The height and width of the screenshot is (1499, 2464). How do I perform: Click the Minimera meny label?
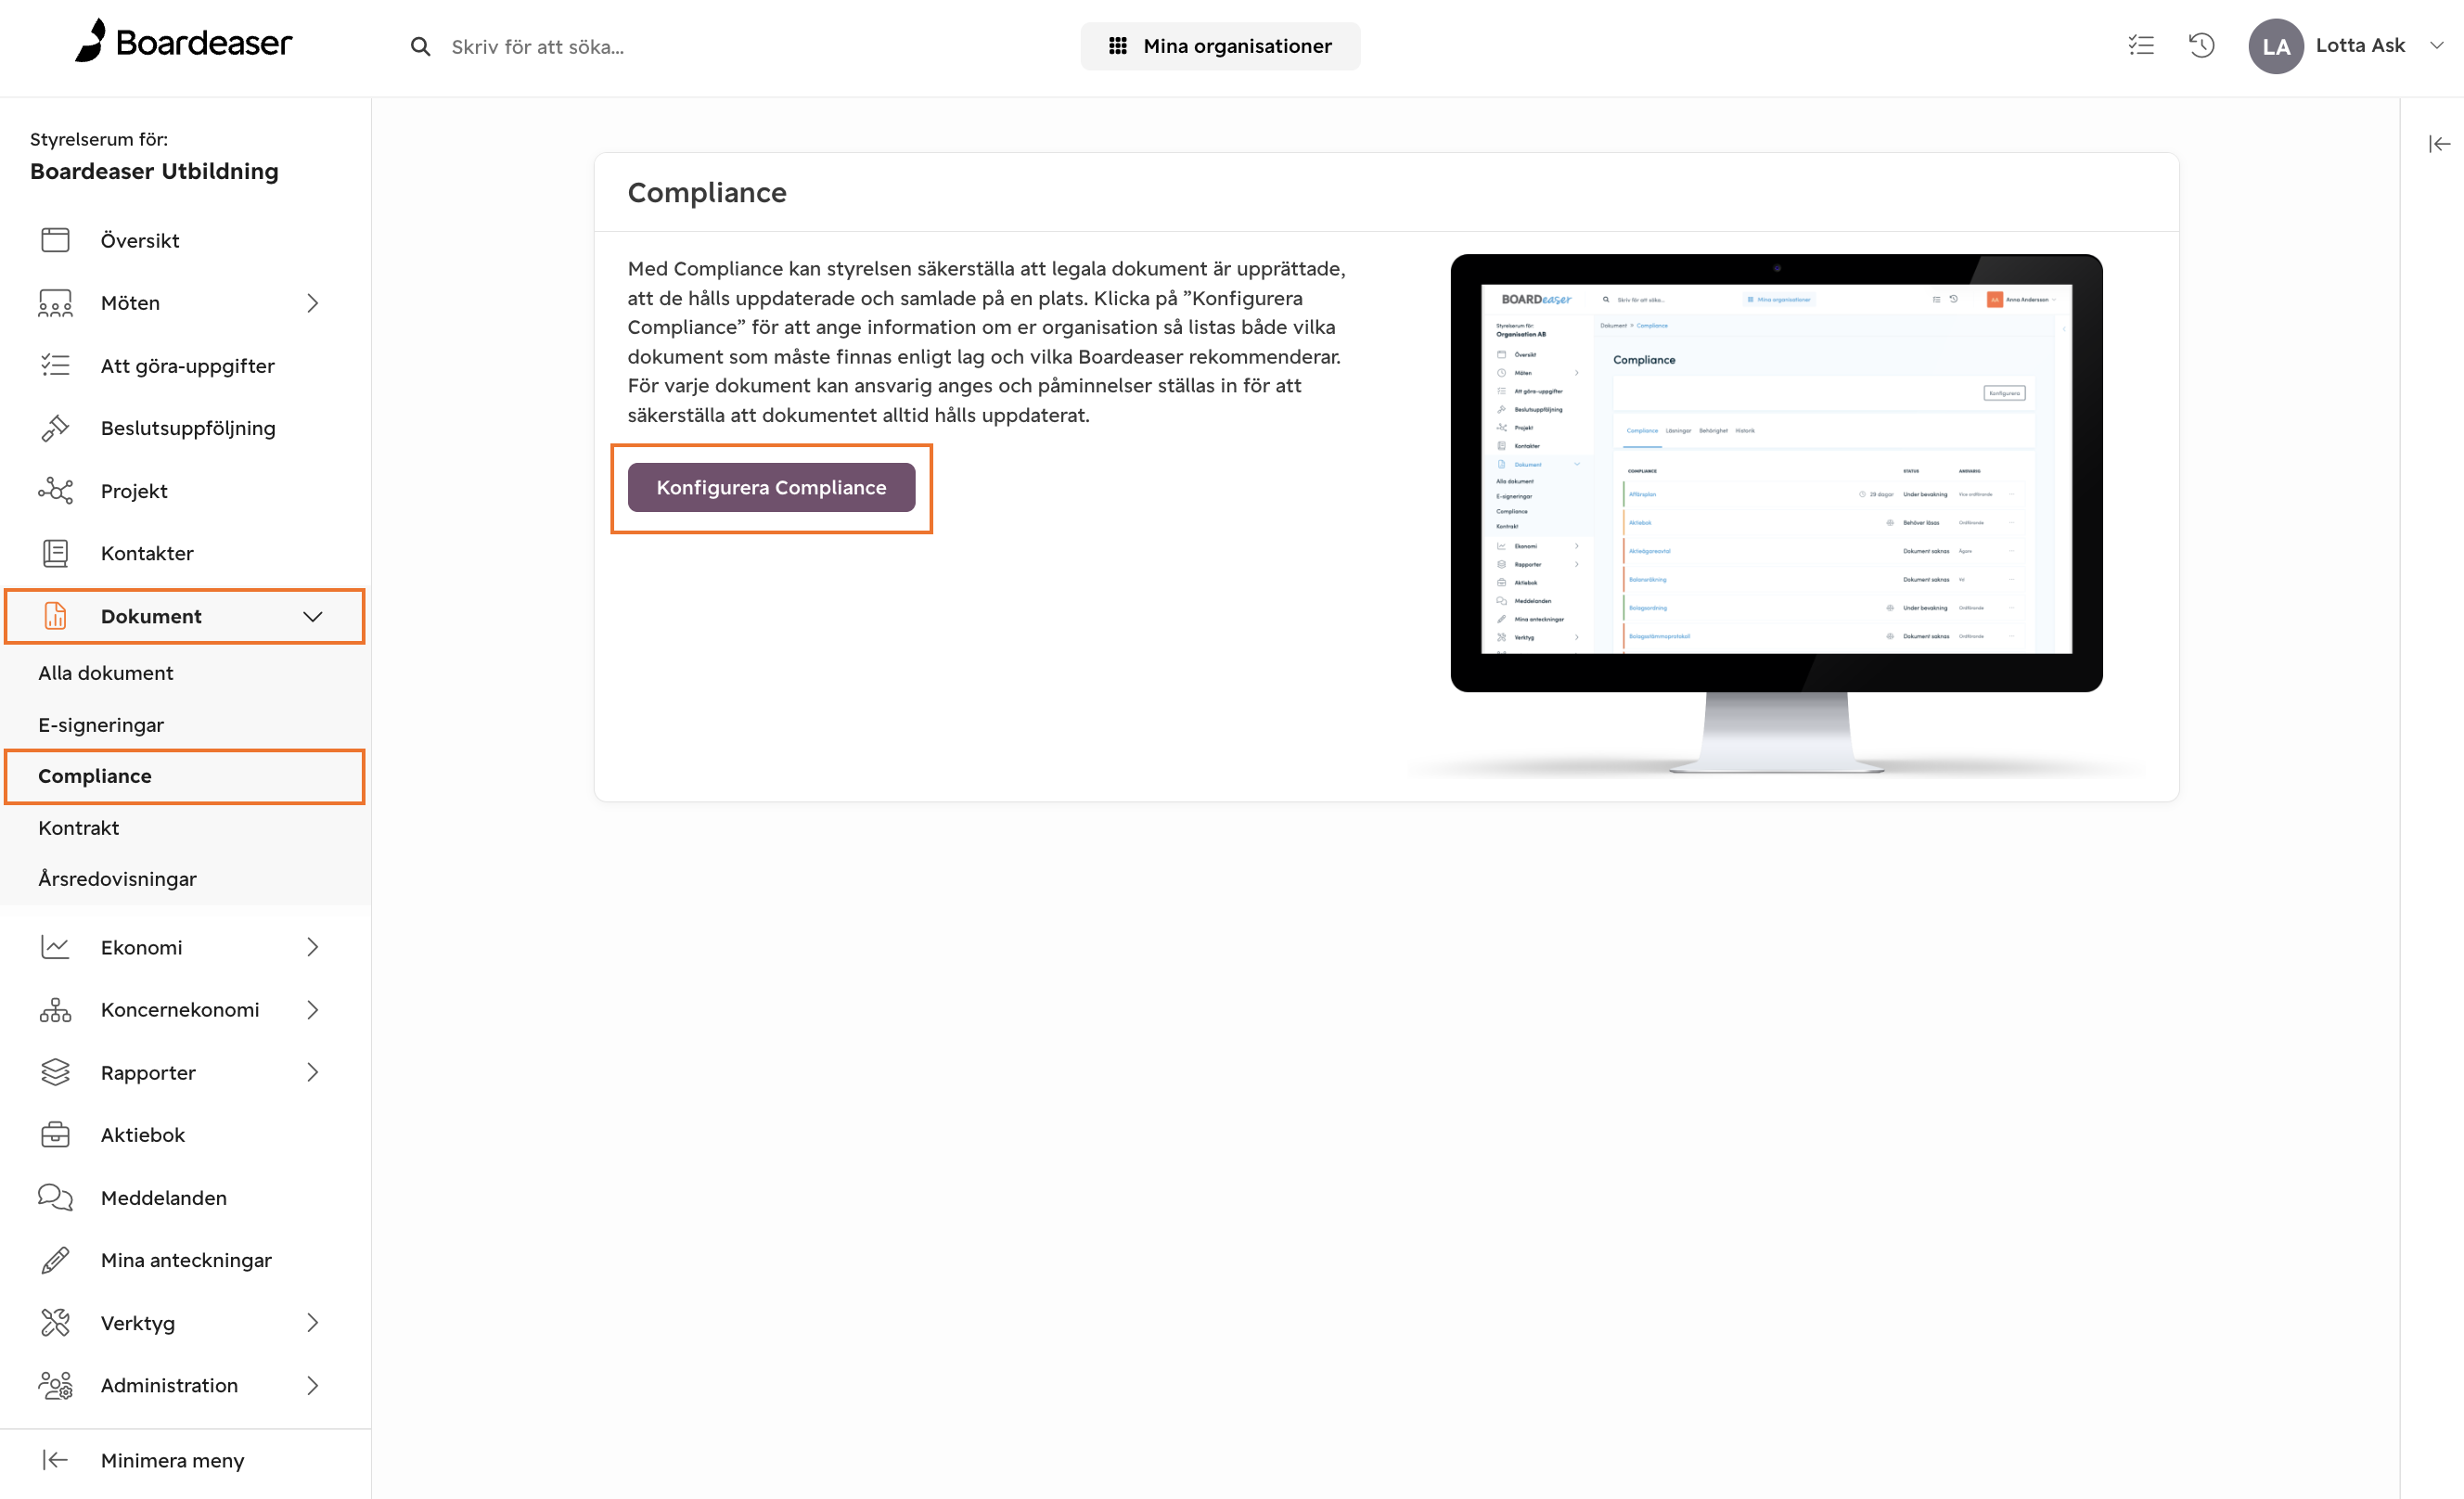tap(172, 1461)
